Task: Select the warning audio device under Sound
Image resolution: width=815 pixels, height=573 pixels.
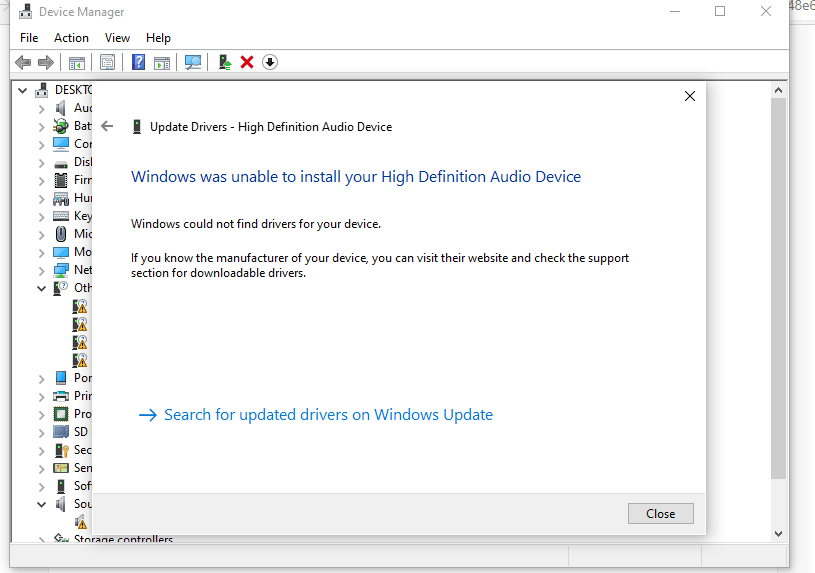Action: 81,522
